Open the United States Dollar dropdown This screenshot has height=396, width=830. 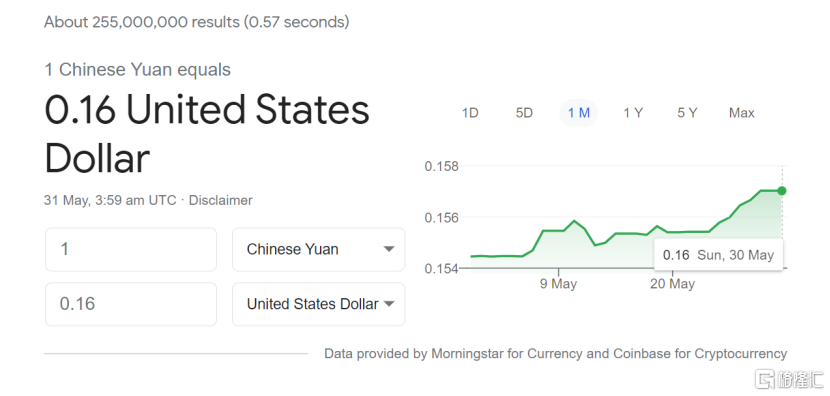[x=319, y=304]
